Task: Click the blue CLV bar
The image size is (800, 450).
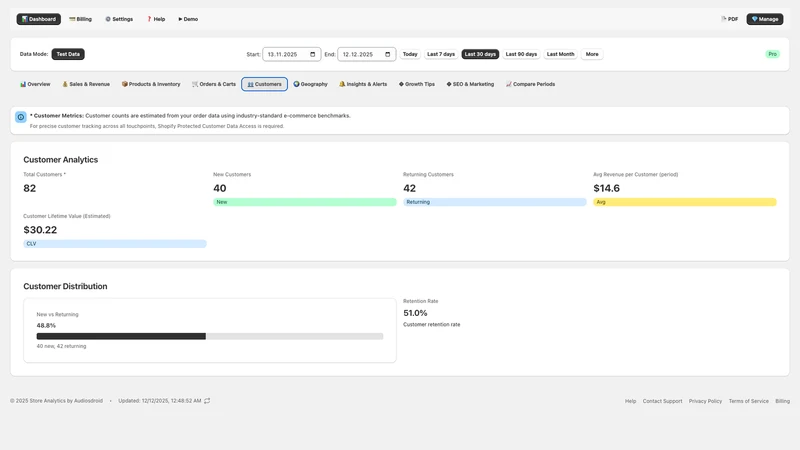Action: coord(115,244)
